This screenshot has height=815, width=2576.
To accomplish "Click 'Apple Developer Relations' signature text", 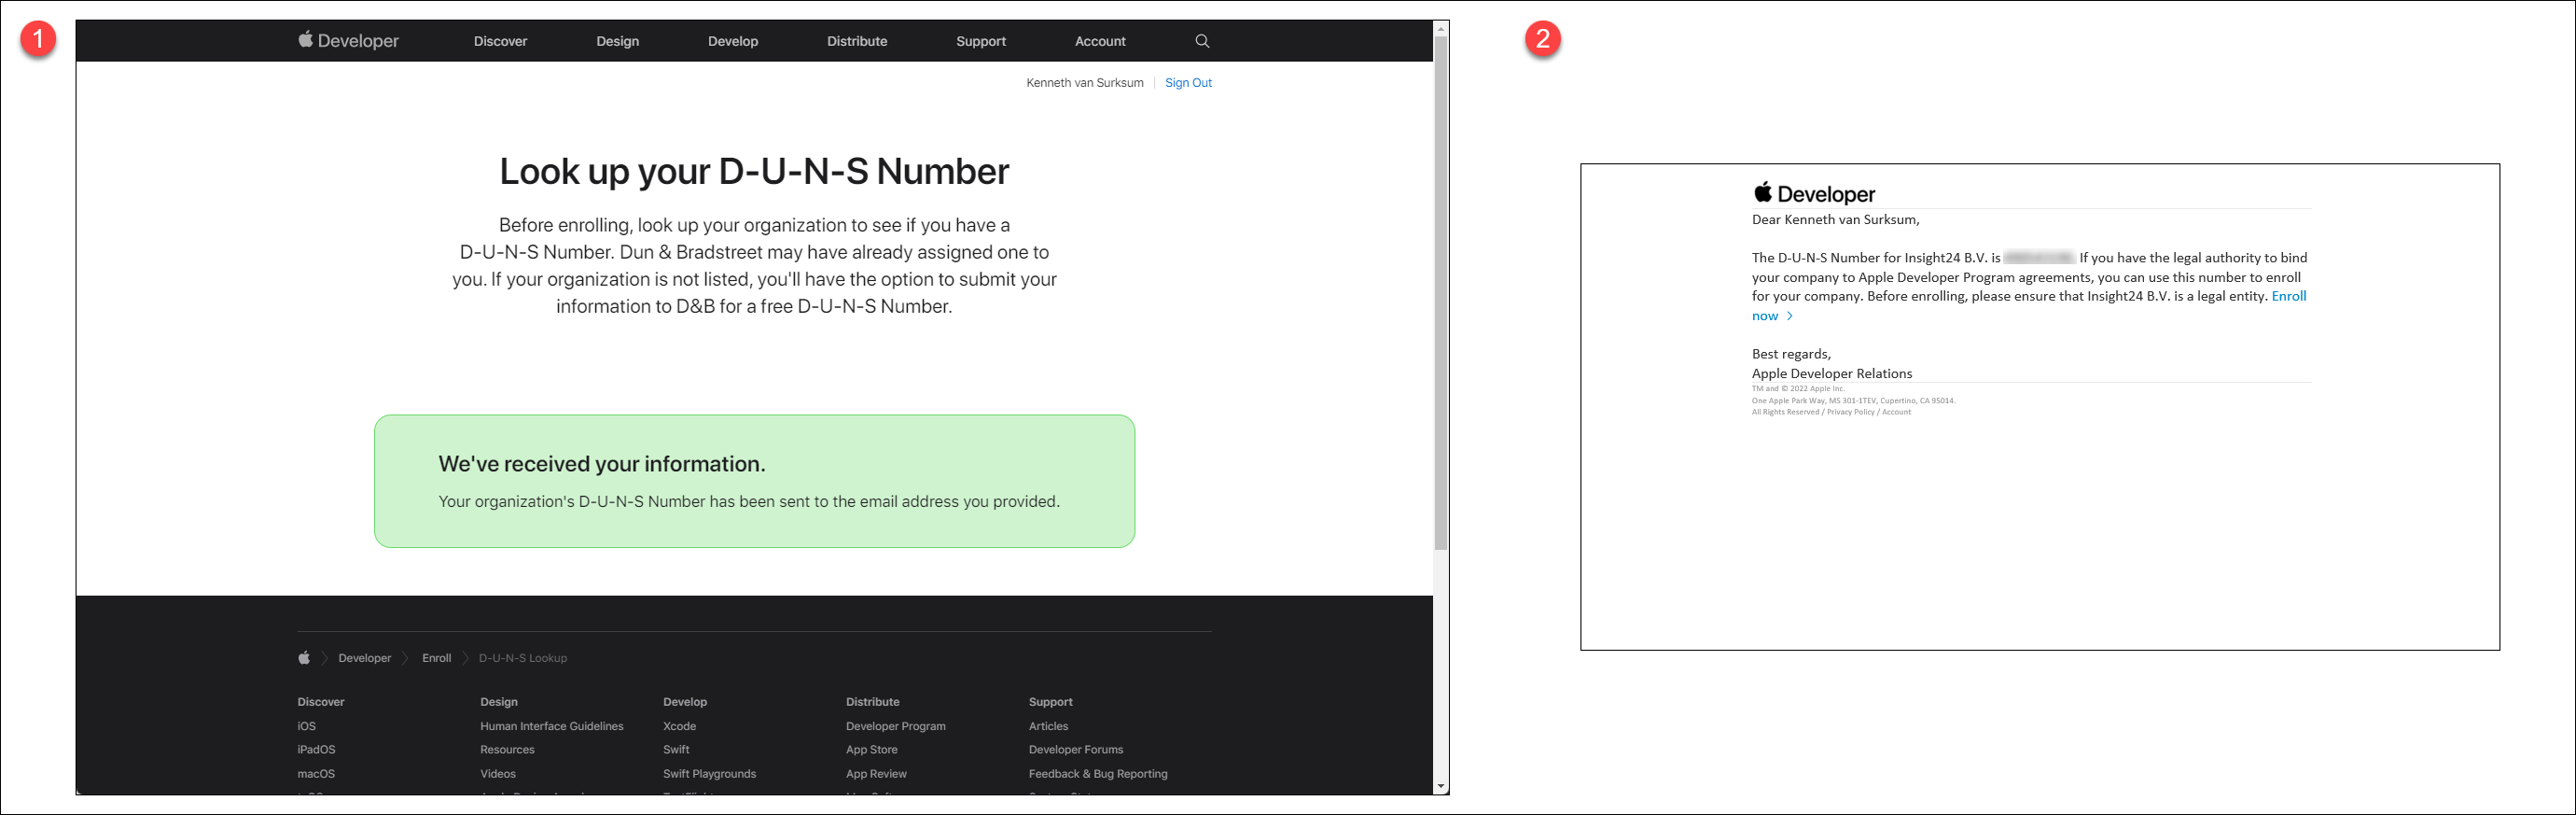I will 1832,374.
